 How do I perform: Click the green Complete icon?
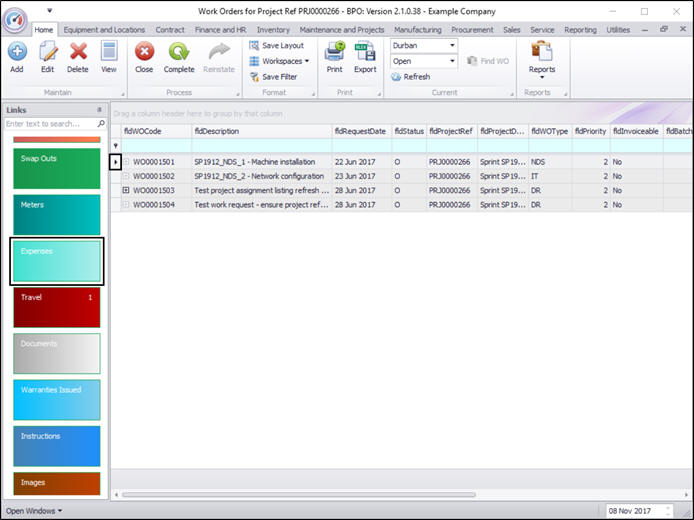coord(179,52)
